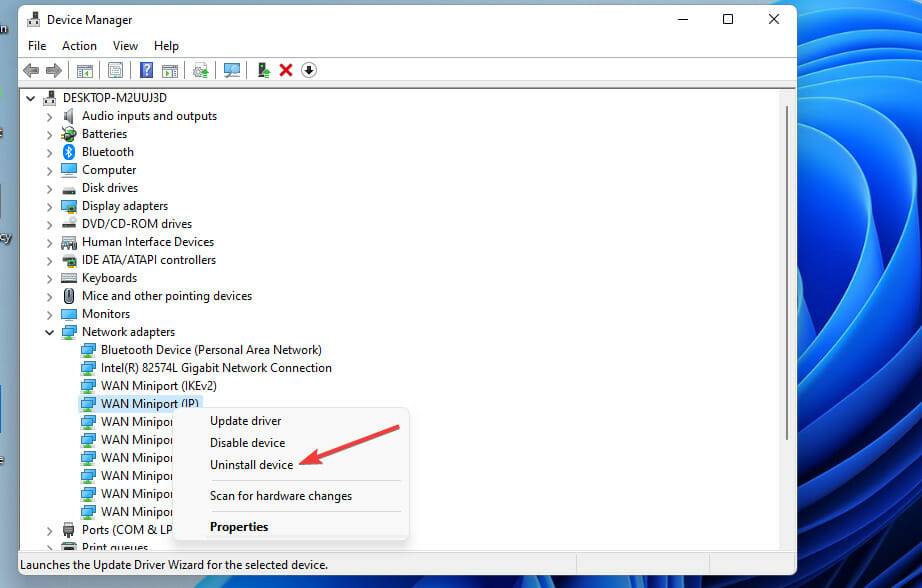Click the blue Help question-mark icon
The height and width of the screenshot is (588, 922).
[146, 71]
